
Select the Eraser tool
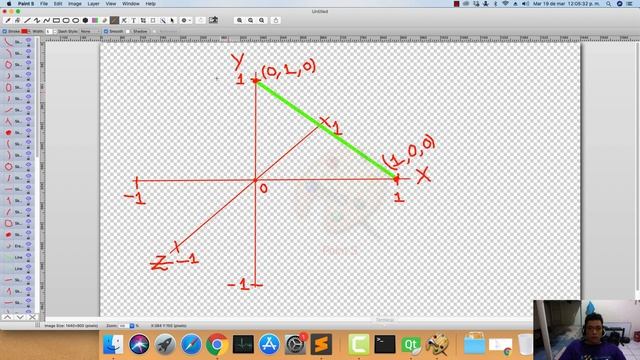[104, 20]
